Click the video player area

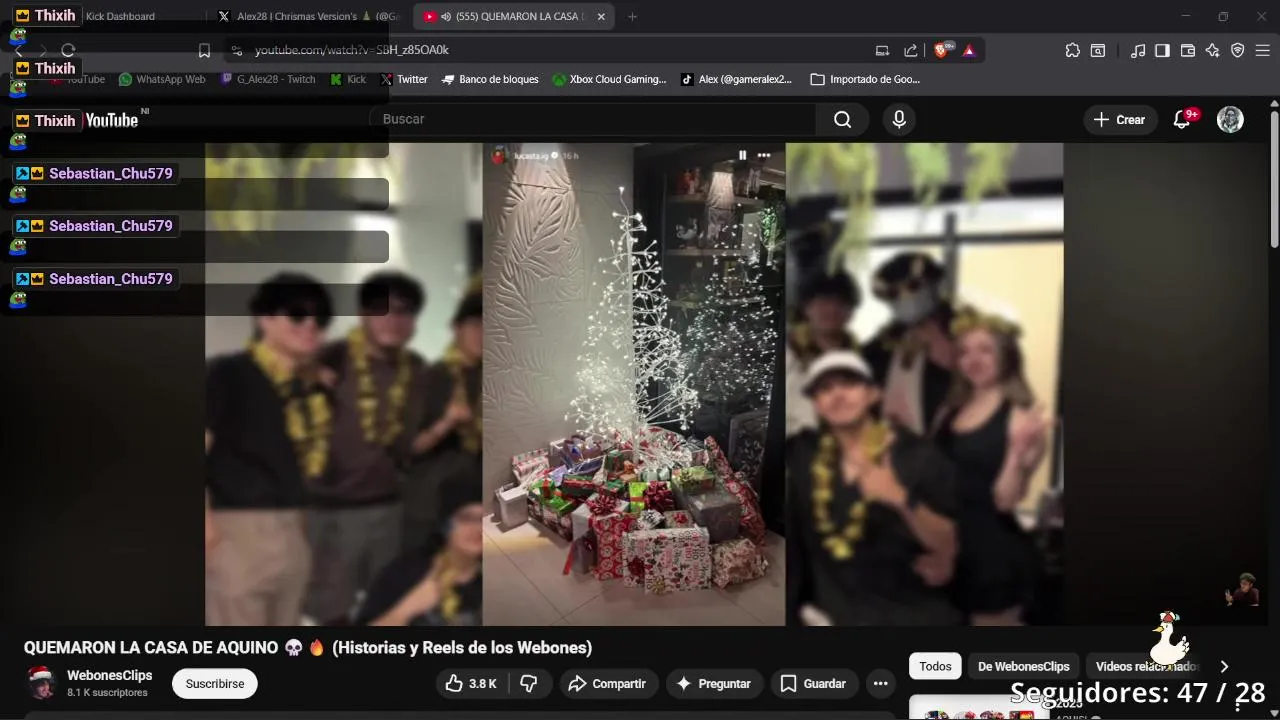click(x=634, y=384)
